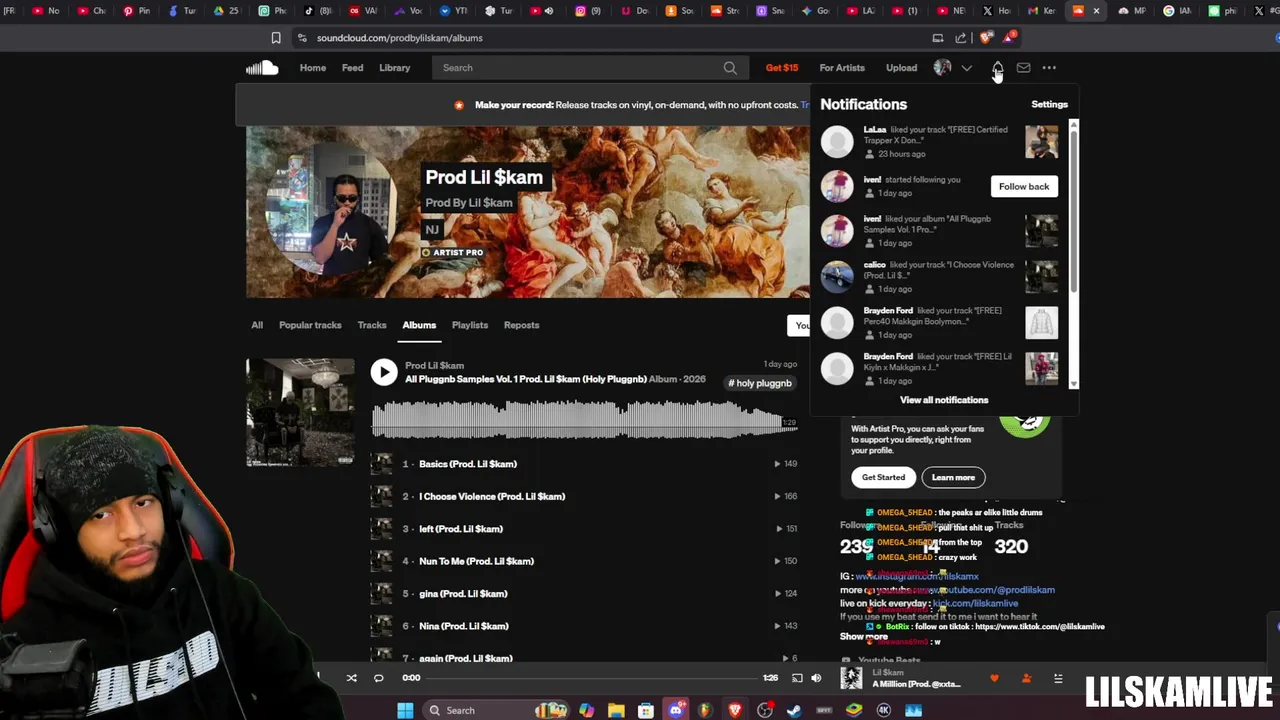This screenshot has width=1280, height=720.
Task: Open the Home nav item
Action: click(313, 68)
